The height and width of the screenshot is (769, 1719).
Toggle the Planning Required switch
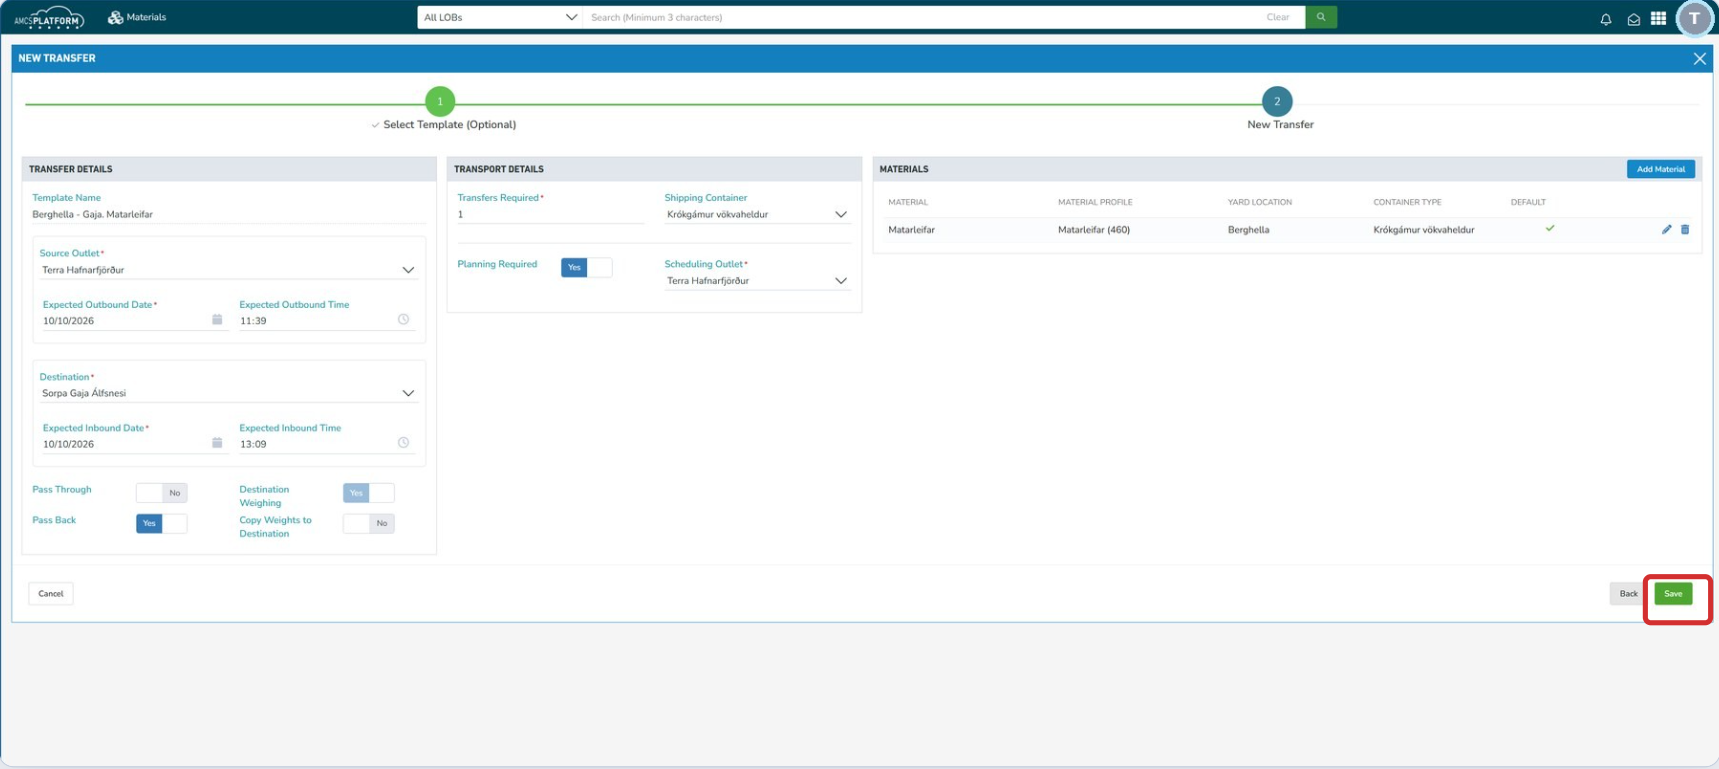tap(587, 267)
